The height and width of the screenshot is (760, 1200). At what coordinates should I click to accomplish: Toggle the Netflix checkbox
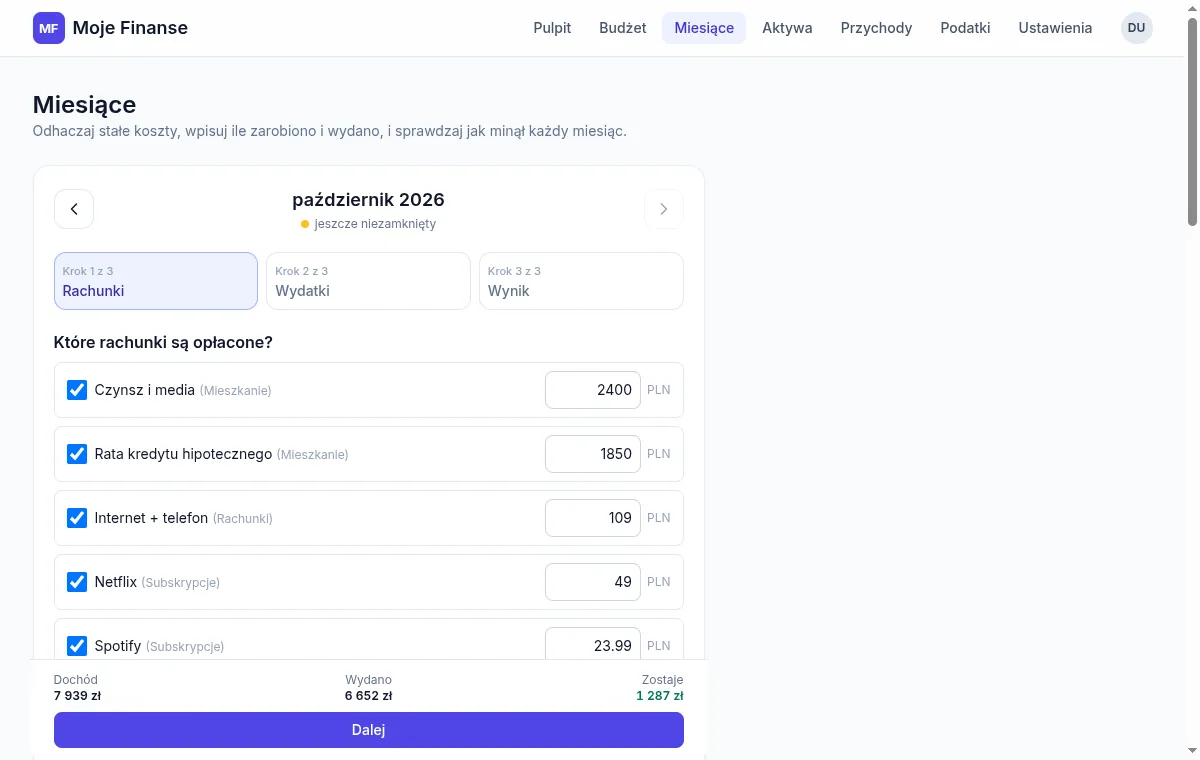(77, 582)
